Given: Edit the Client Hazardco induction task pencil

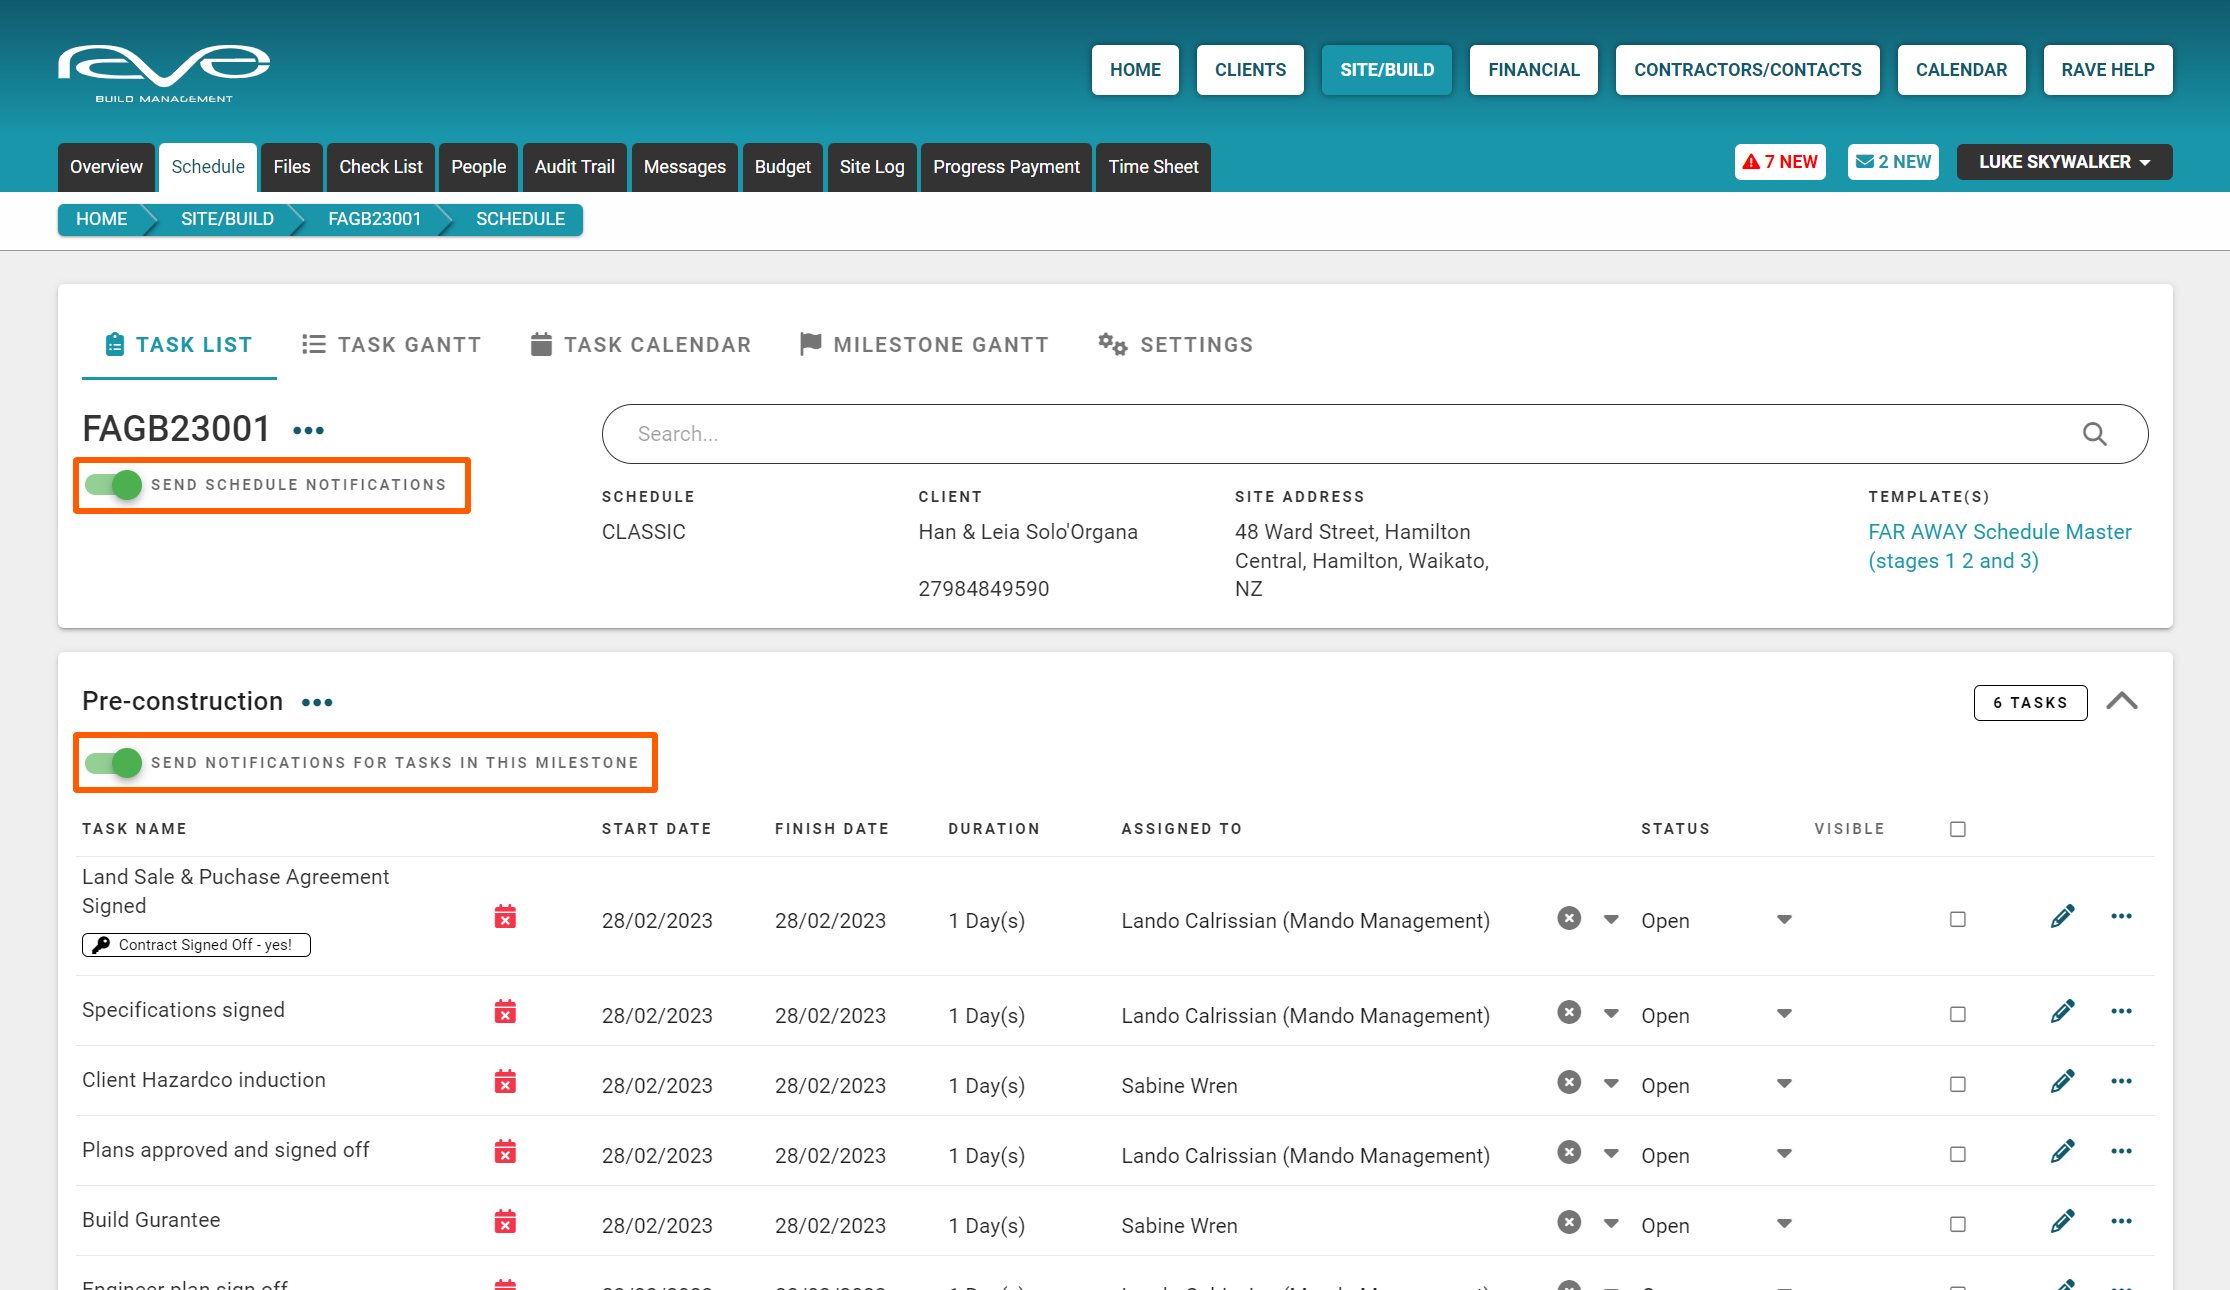Looking at the screenshot, I should [x=2062, y=1082].
